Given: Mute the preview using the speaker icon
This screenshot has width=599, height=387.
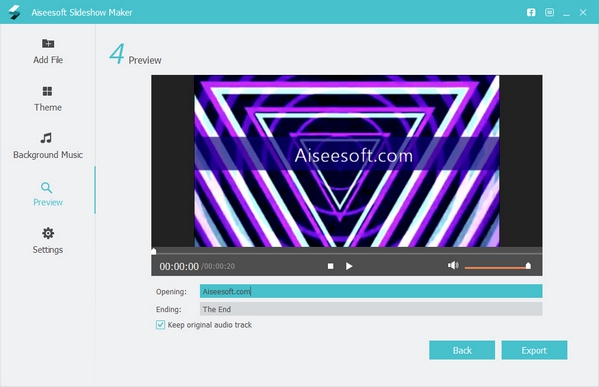Looking at the screenshot, I should 453,265.
